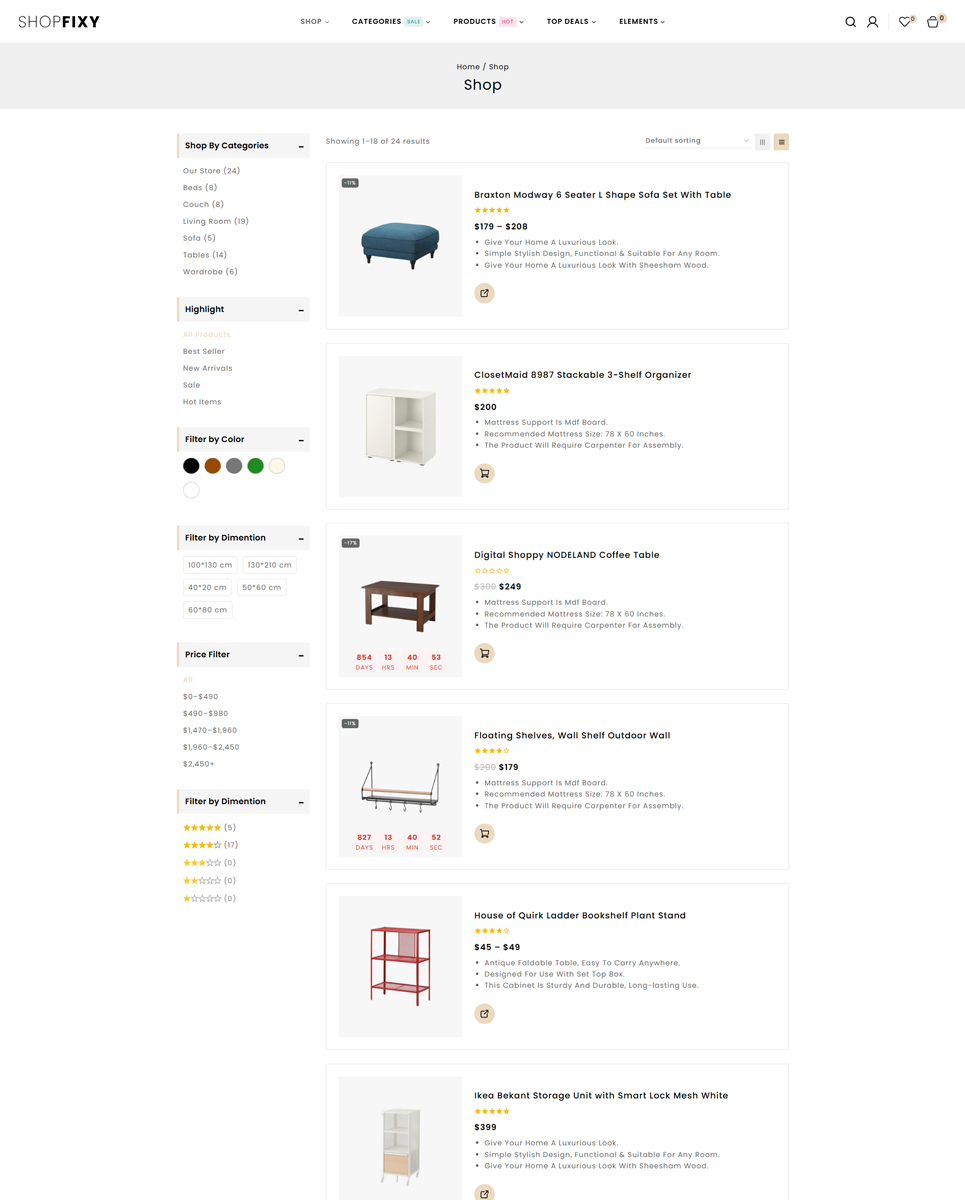Viewport: 965px width, 1200px height.
Task: Open the search icon in header
Action: pos(850,22)
